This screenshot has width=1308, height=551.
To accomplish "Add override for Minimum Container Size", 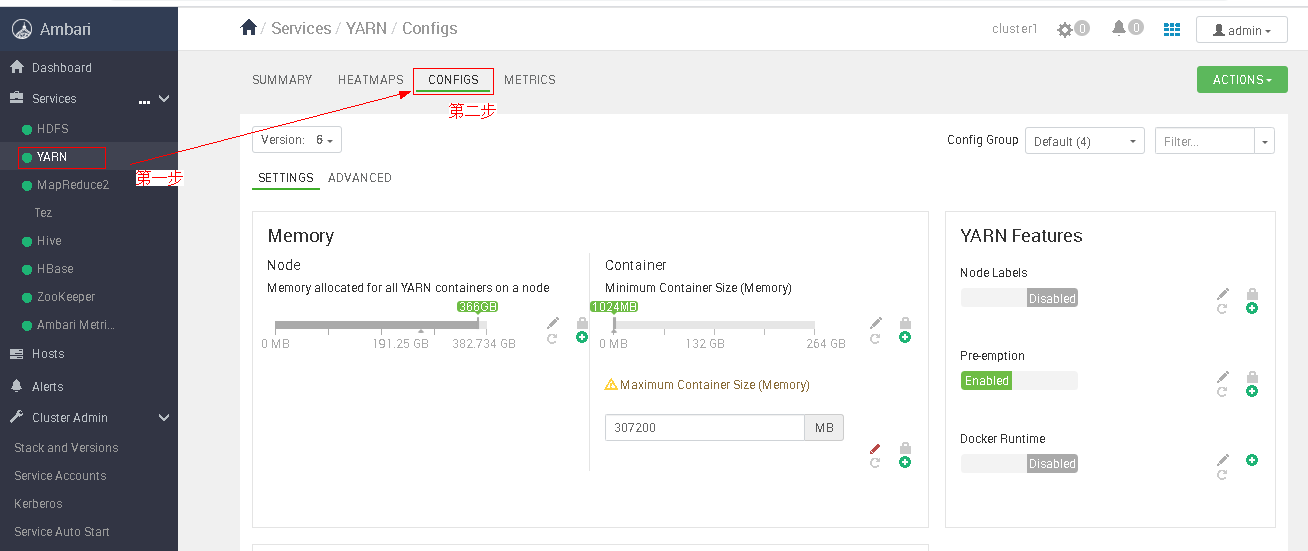I will pyautogui.click(x=905, y=338).
